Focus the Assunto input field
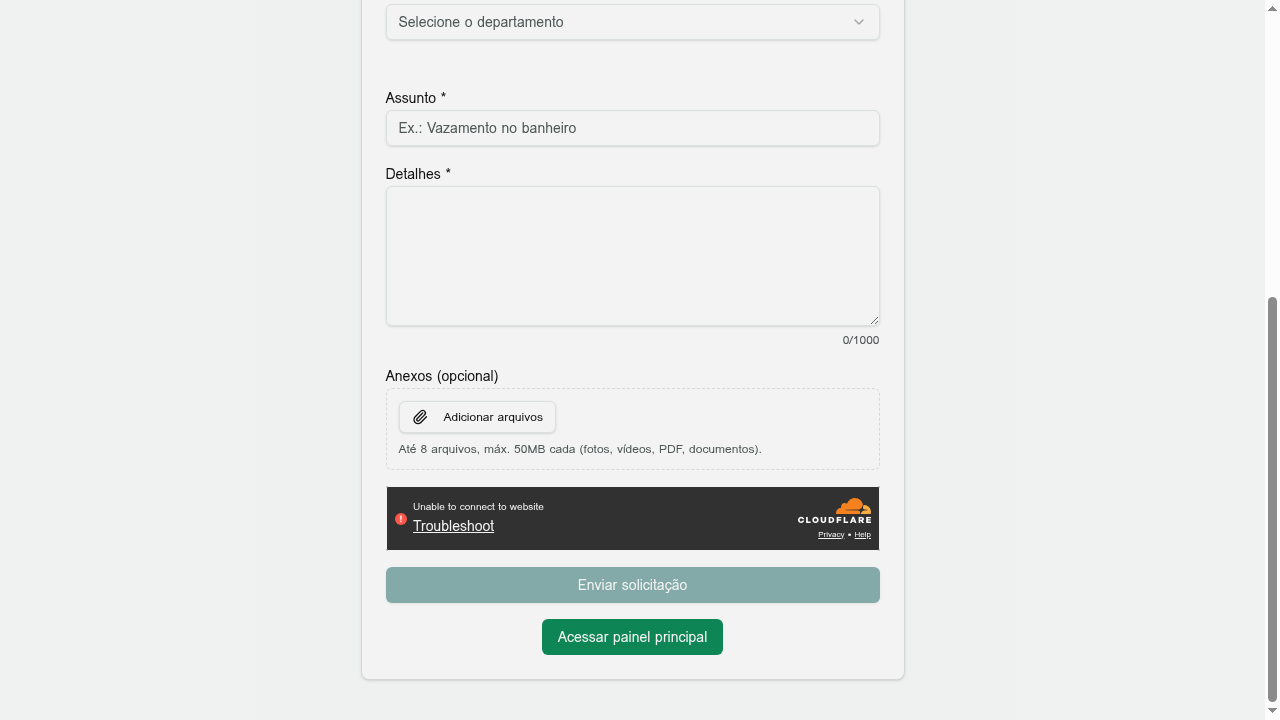Image resolution: width=1280 pixels, height=720 pixels. tap(633, 128)
